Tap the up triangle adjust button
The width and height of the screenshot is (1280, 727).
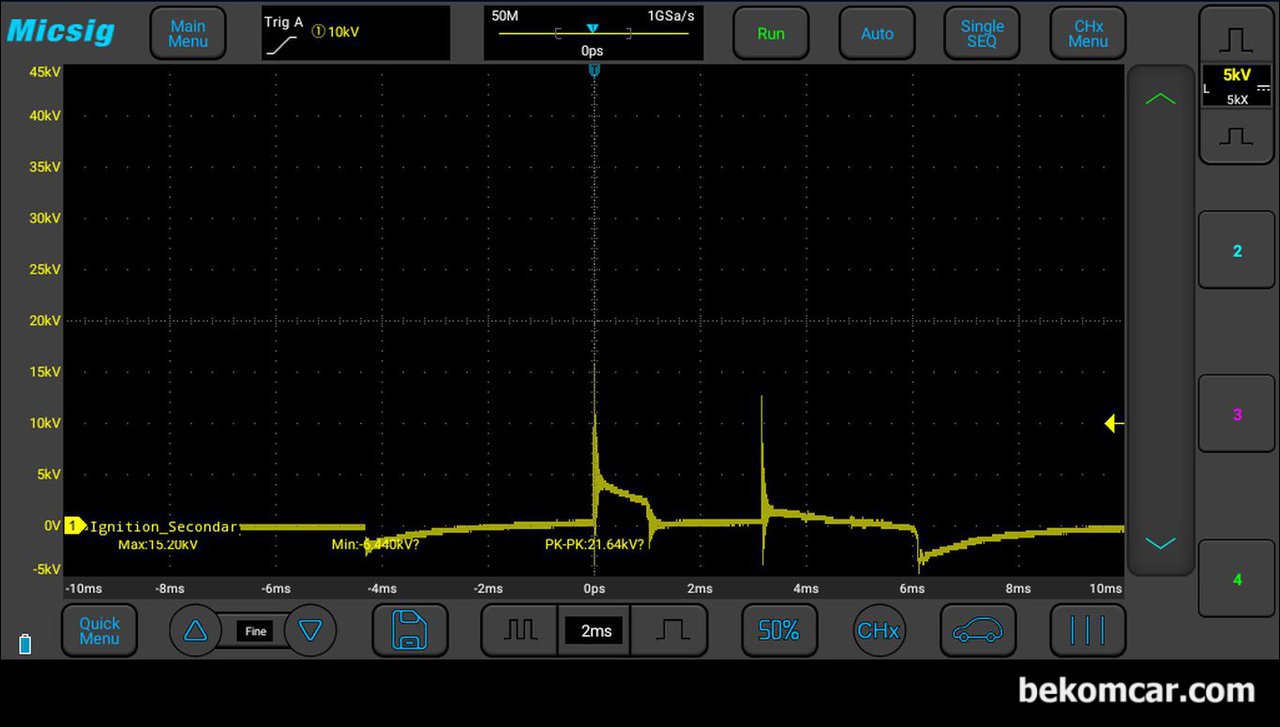coord(195,631)
